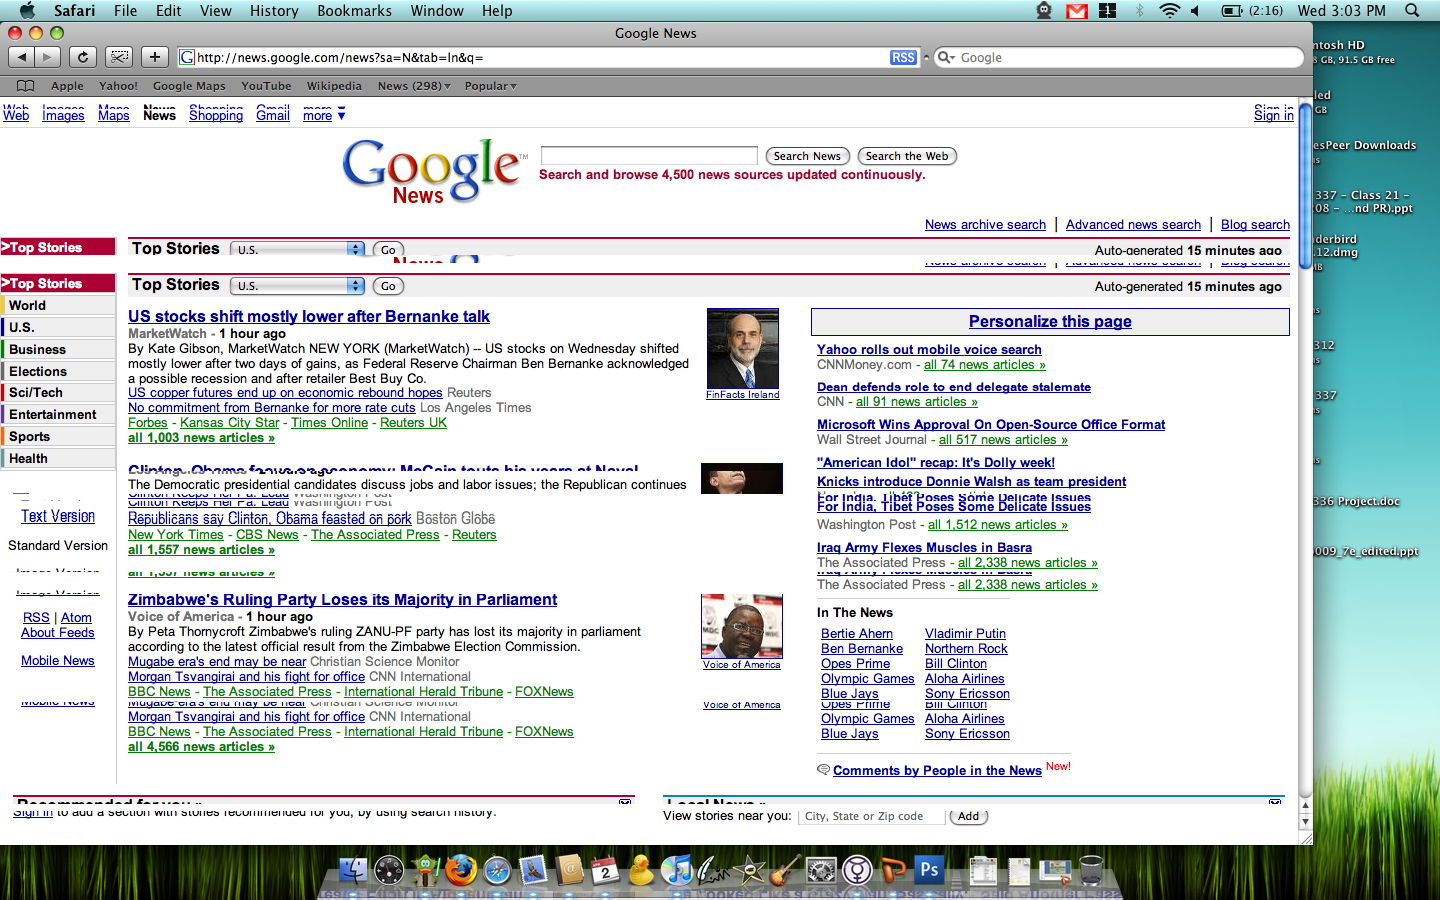Open the Wikipedia bookmark
This screenshot has height=900, width=1440.
tap(334, 86)
